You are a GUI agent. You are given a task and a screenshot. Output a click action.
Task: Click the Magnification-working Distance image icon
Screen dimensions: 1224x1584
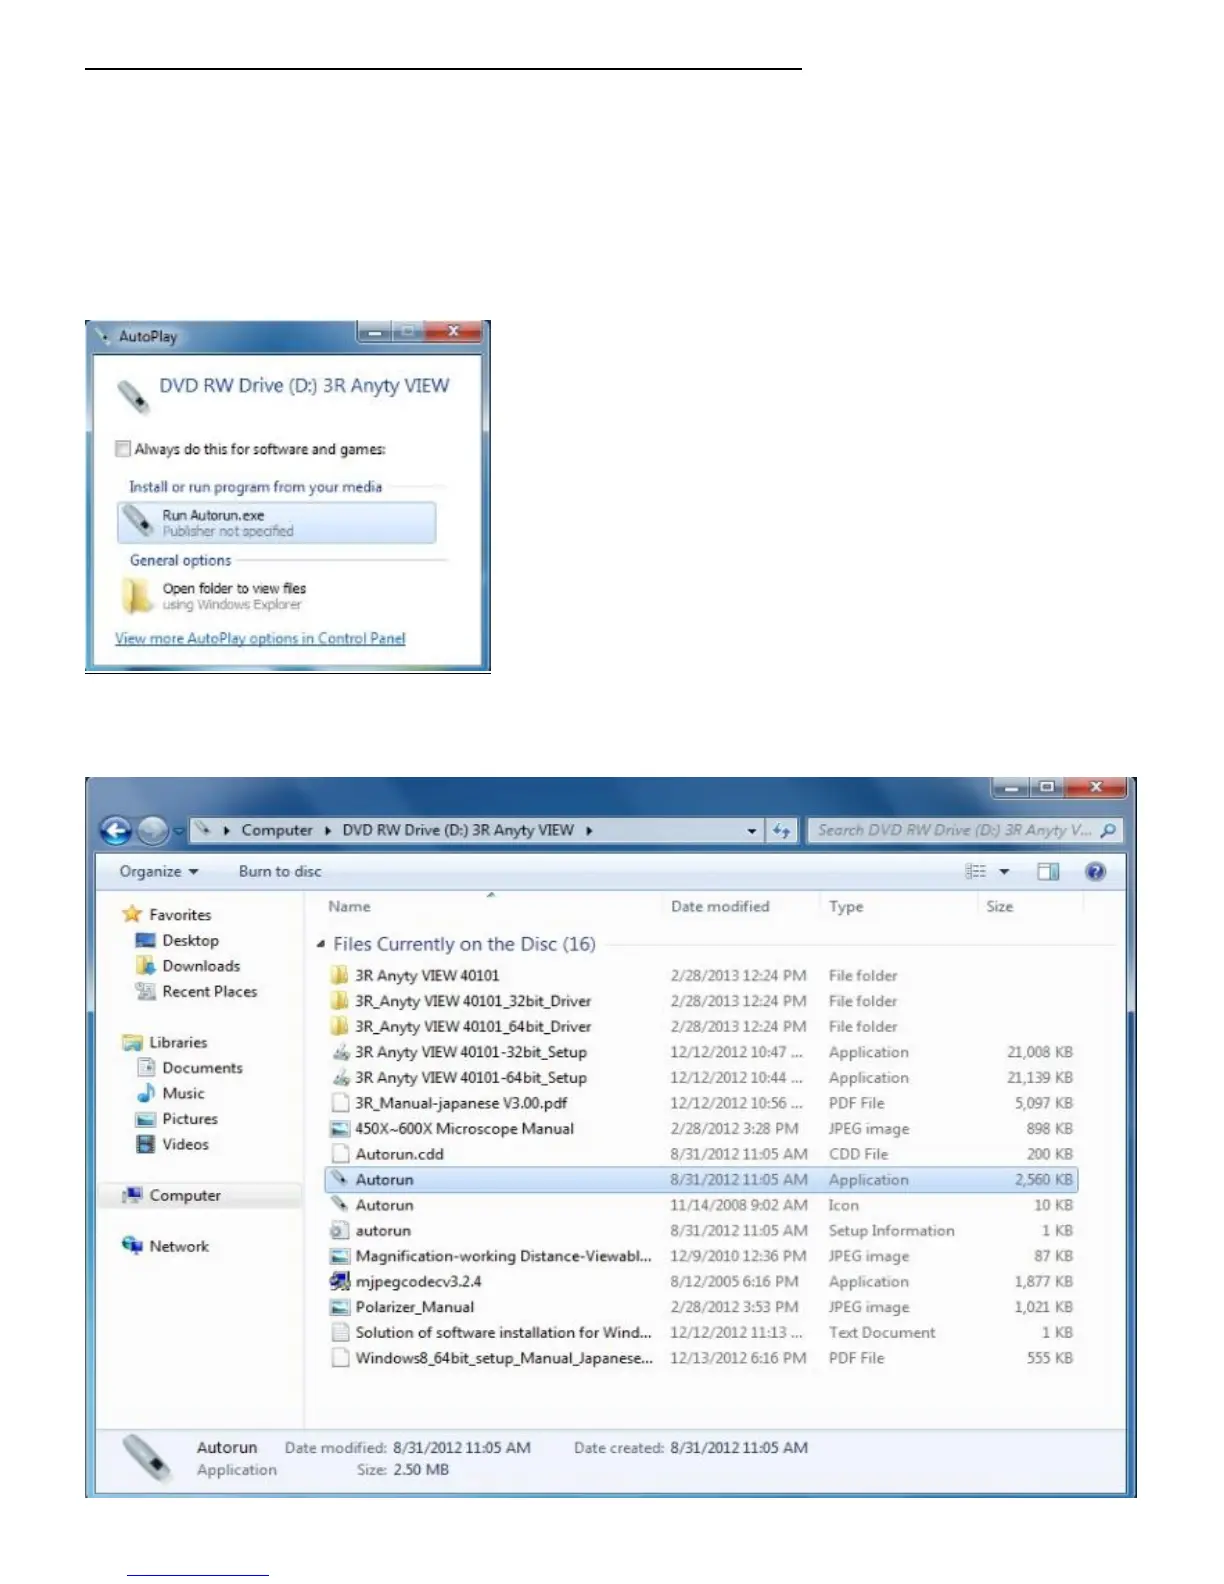[x=340, y=1256]
